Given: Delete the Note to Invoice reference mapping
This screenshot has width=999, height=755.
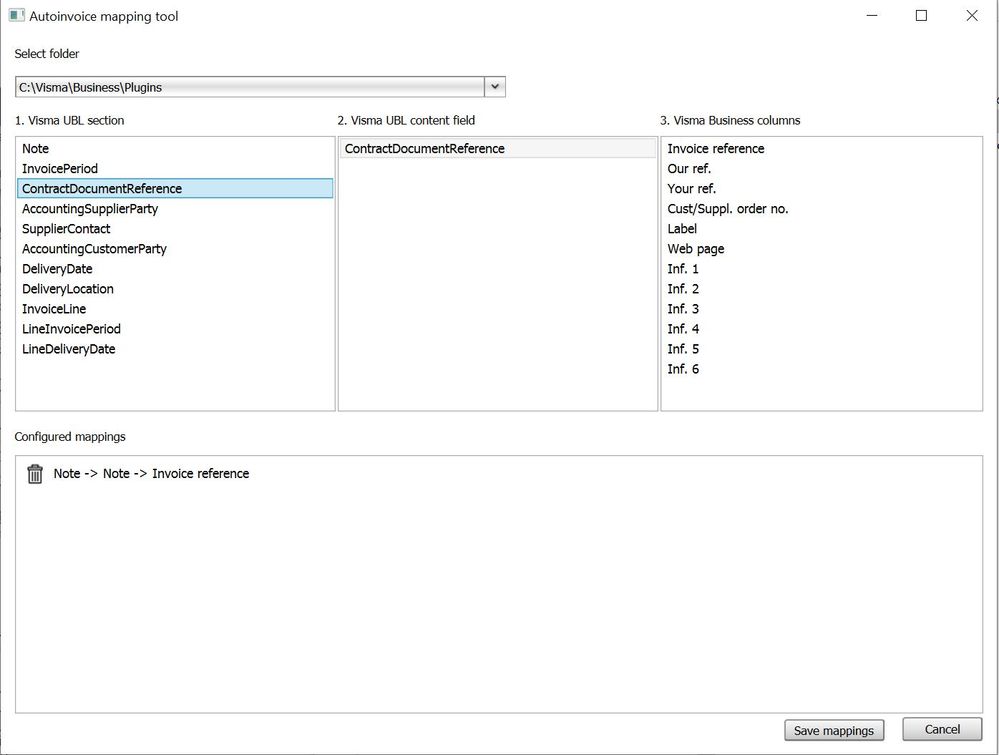Looking at the screenshot, I should coord(35,474).
